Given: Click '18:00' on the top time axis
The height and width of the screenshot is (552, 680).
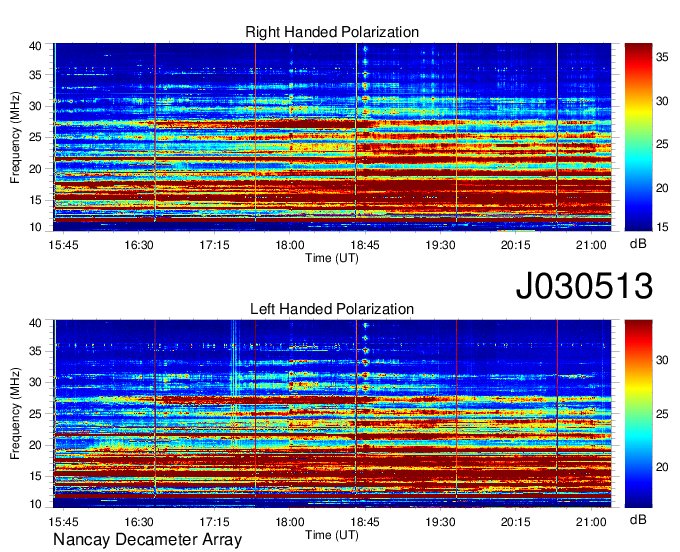Looking at the screenshot, I should (290, 245).
